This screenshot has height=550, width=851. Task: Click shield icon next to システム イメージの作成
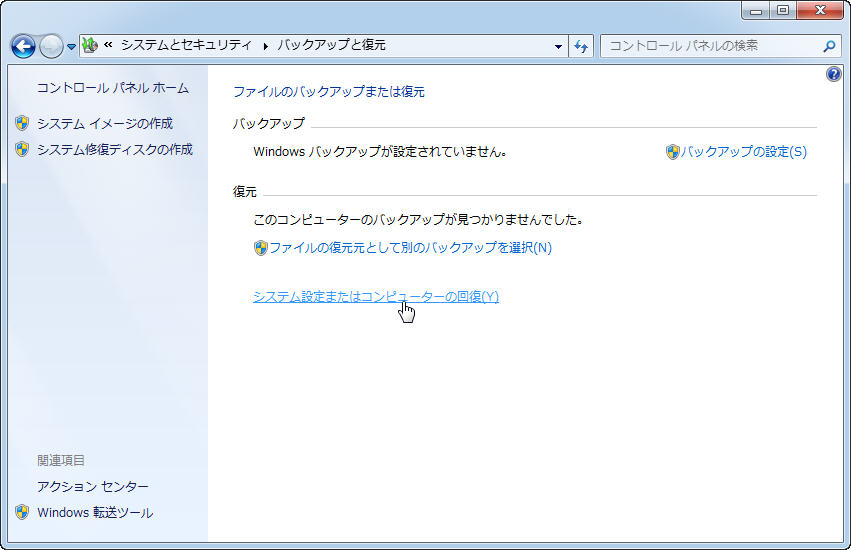click(x=22, y=123)
